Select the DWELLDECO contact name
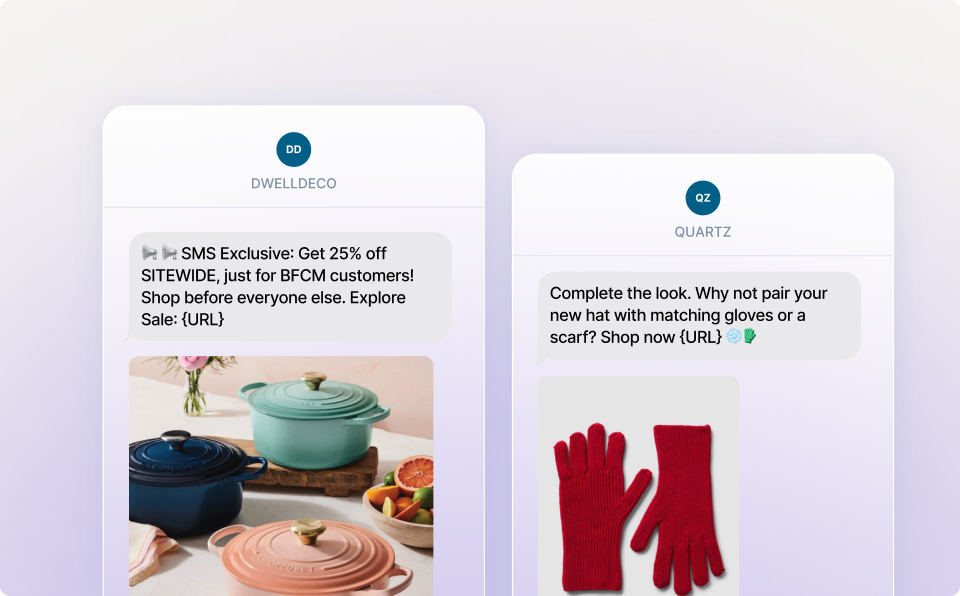Screen dimensions: 960x596 click(x=294, y=183)
